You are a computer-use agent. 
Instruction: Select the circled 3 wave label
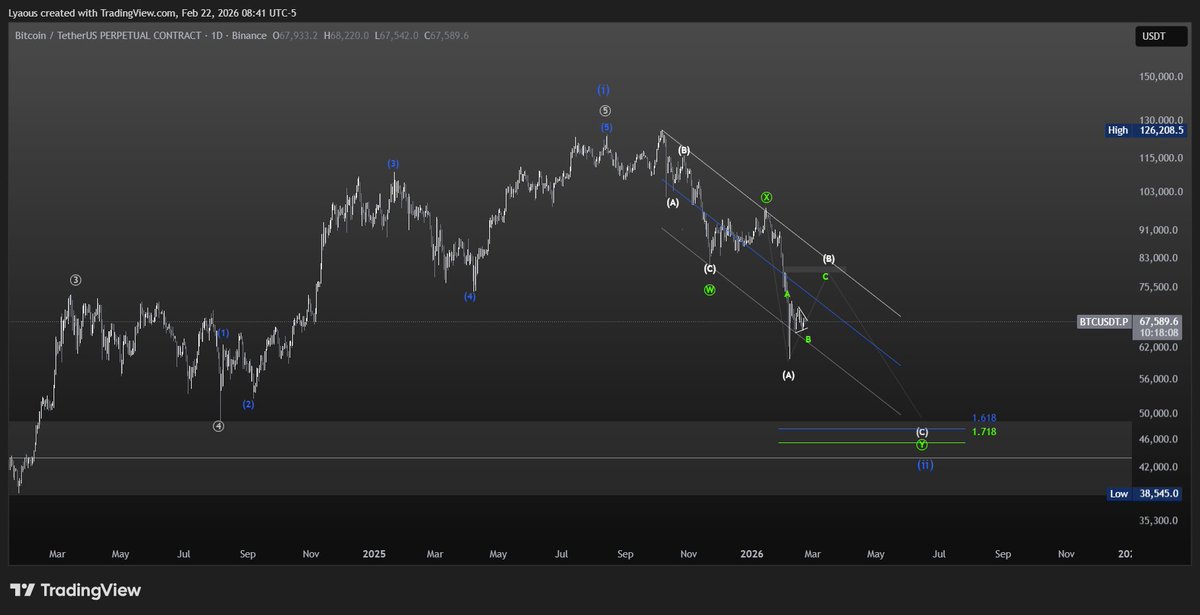pyautogui.click(x=75, y=279)
